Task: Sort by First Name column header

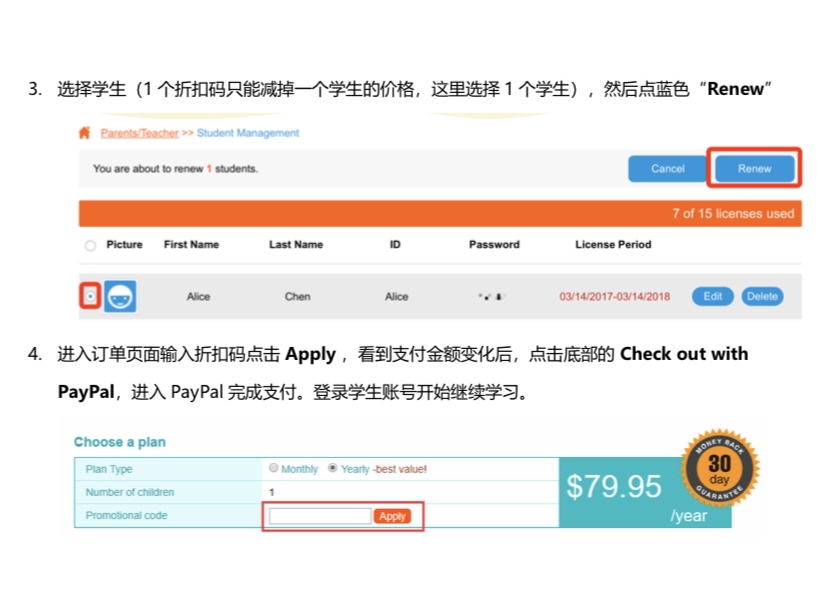Action: point(191,245)
